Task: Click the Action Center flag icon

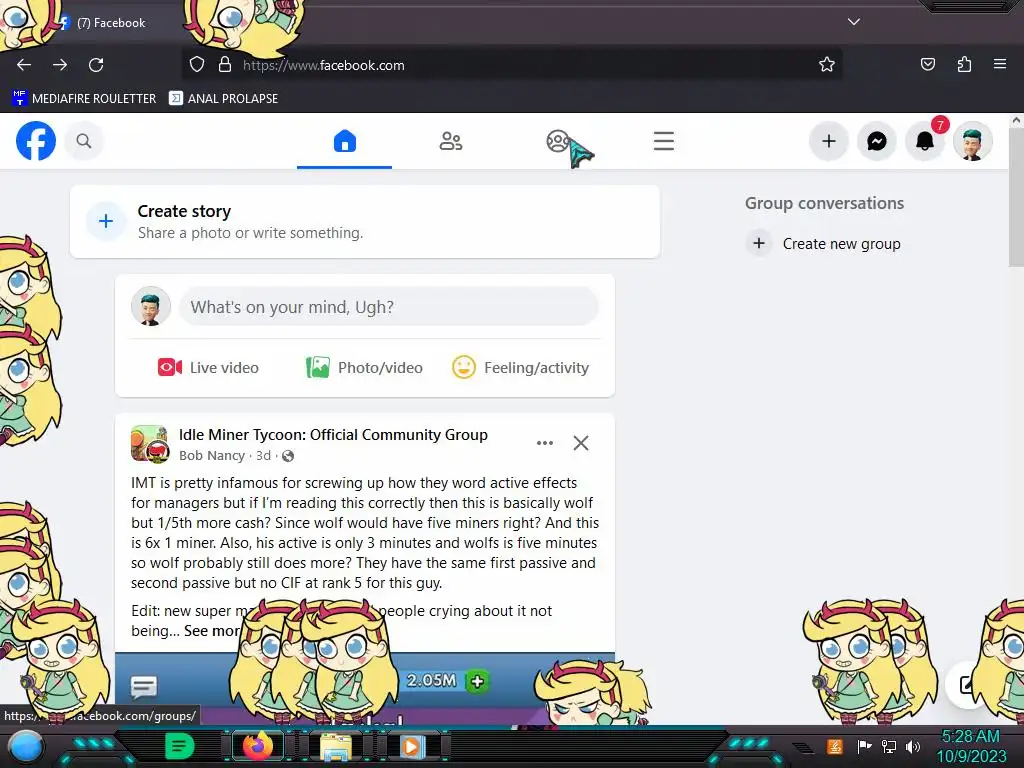Action: click(865, 746)
